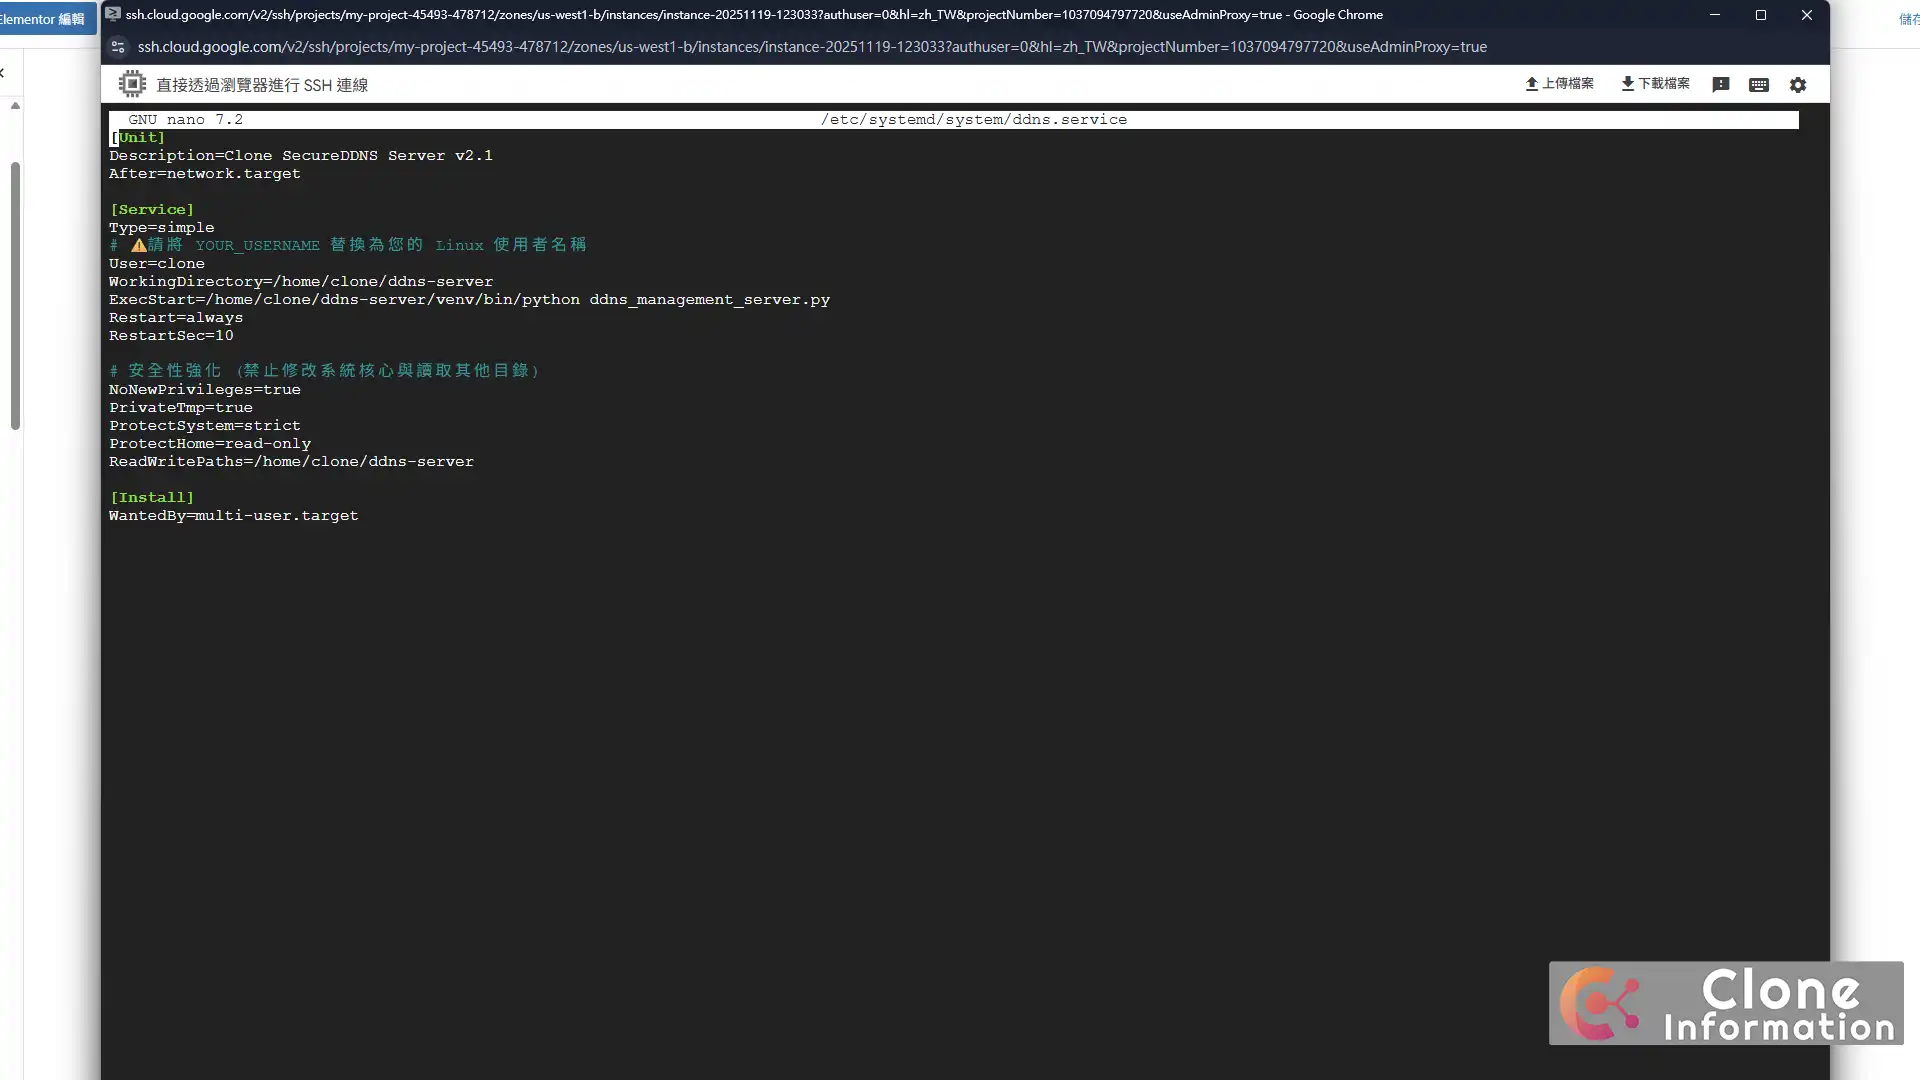1920x1080 pixels.
Task: Click the SSH chip icon in header
Action: pos(132,85)
